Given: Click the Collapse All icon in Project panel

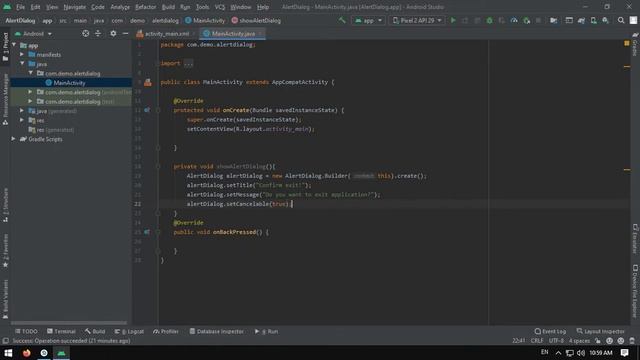Looking at the screenshot, I should coord(98,33).
